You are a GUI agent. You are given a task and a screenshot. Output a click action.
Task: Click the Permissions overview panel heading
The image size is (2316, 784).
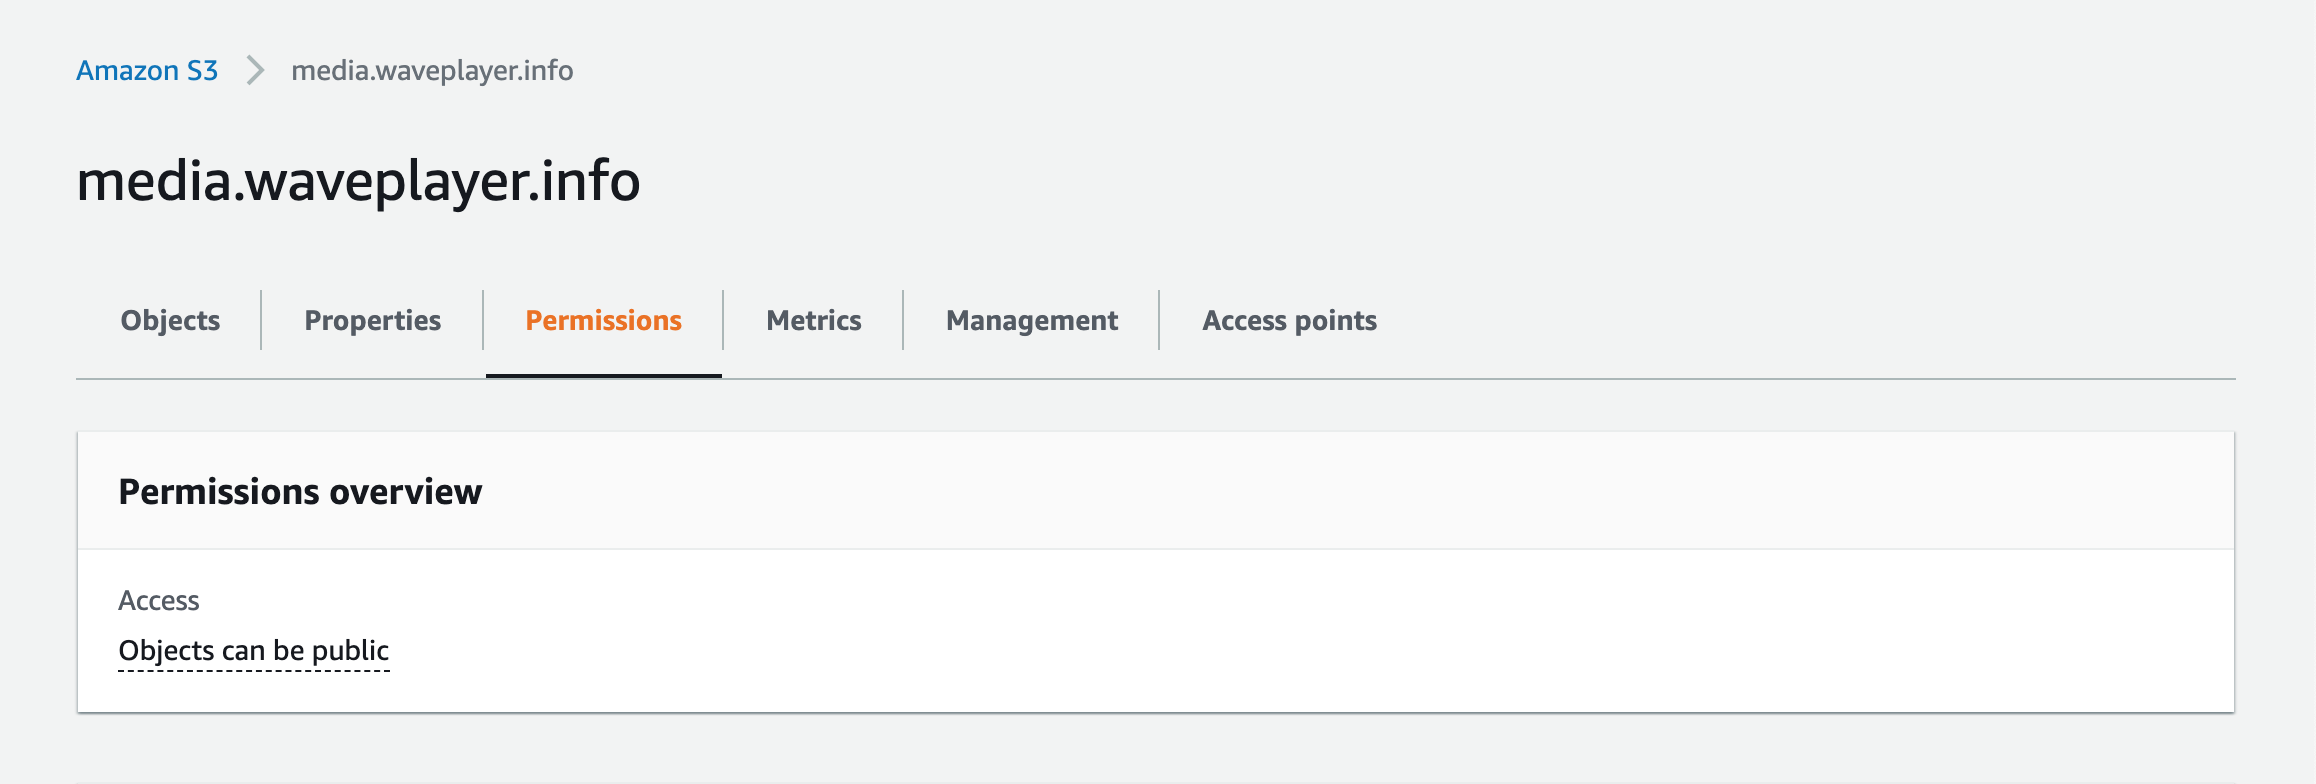pyautogui.click(x=300, y=492)
